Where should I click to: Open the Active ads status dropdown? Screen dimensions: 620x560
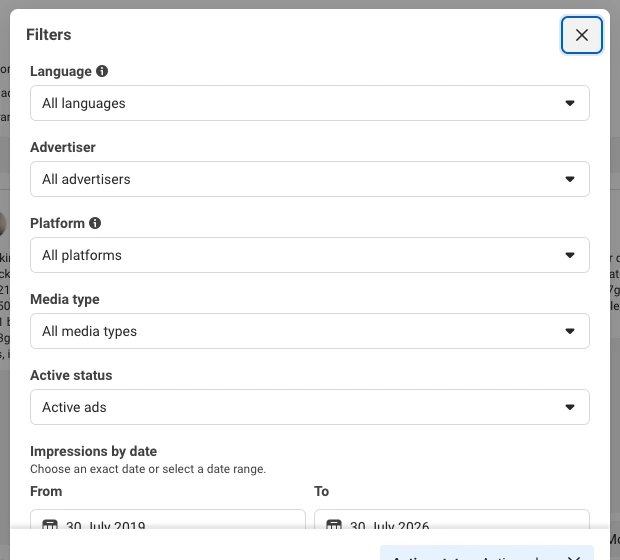pyautogui.click(x=310, y=407)
